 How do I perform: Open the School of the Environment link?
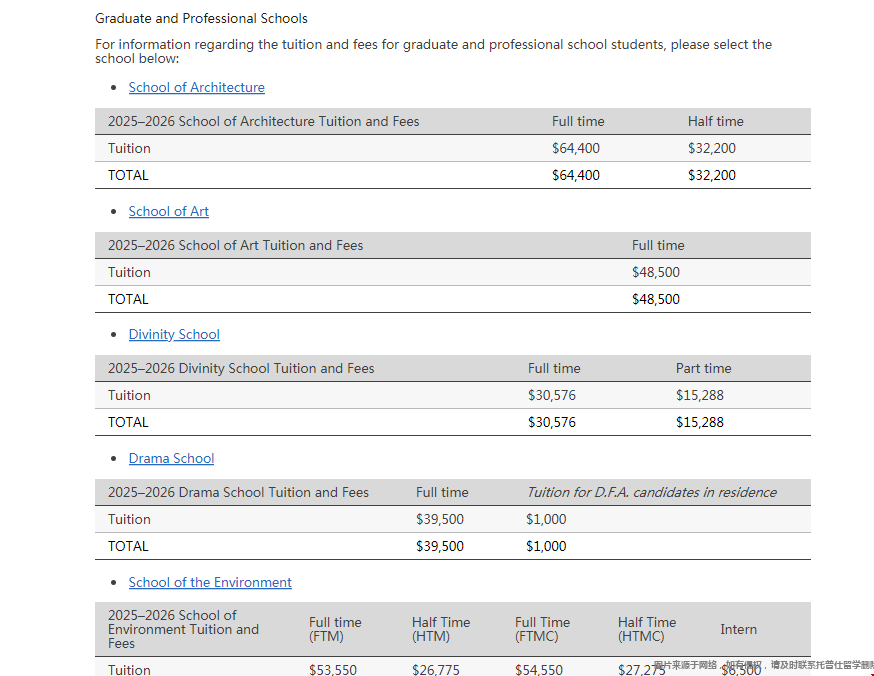point(210,582)
